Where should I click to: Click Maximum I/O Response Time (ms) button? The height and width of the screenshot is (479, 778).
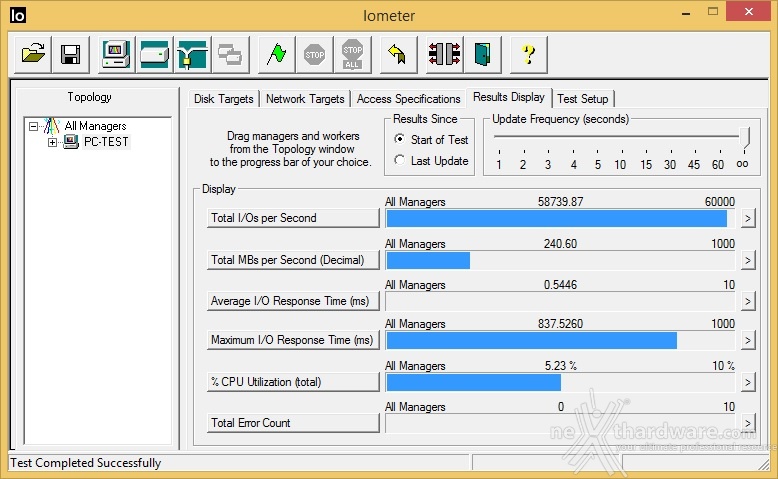[293, 340]
